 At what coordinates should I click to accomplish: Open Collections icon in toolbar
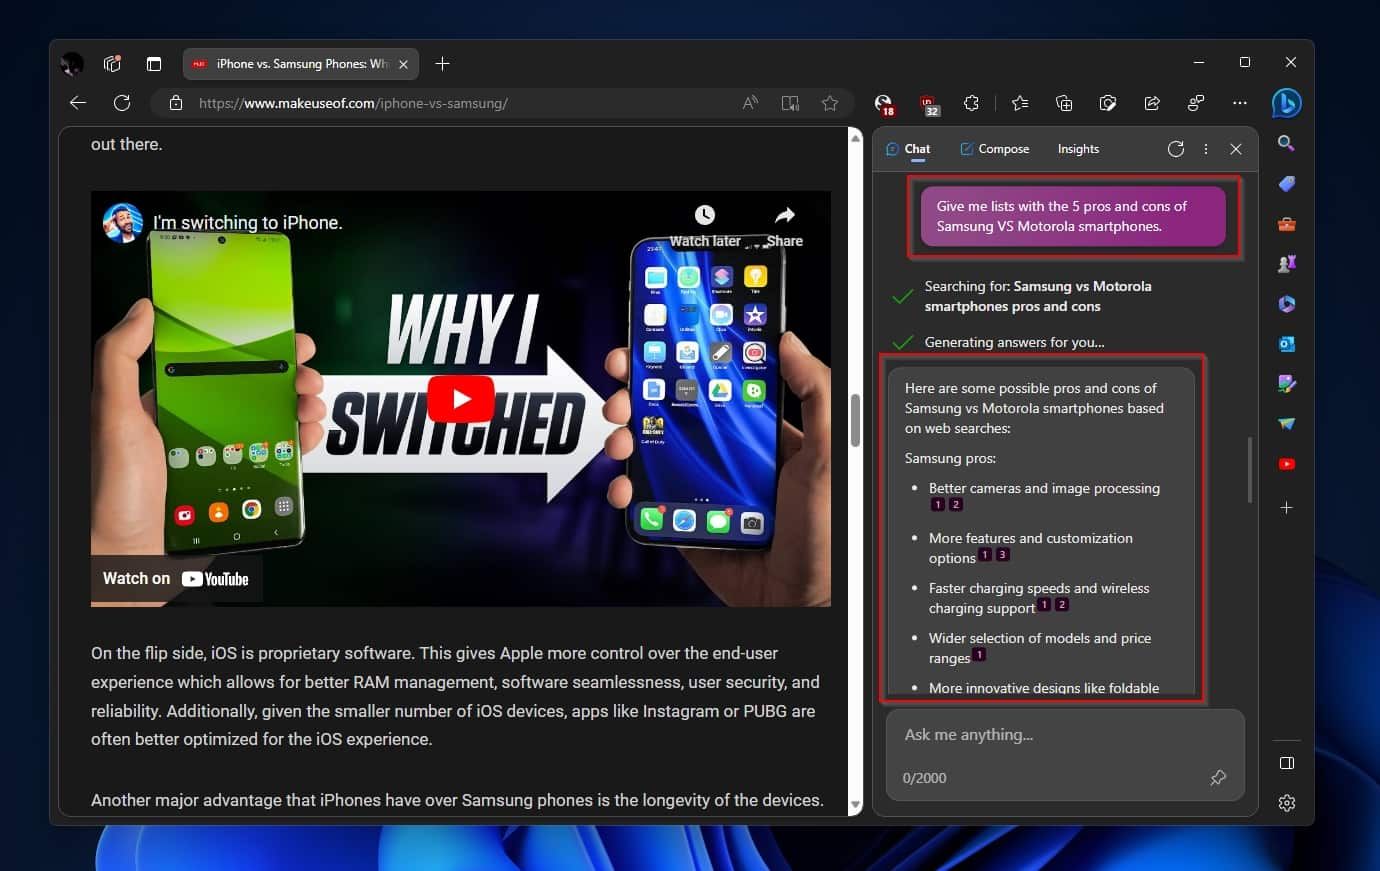tap(1064, 103)
